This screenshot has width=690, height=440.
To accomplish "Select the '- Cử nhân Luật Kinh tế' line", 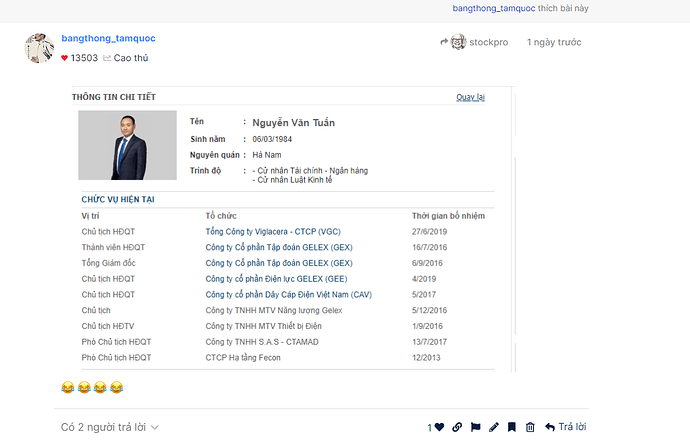I will tap(292, 180).
